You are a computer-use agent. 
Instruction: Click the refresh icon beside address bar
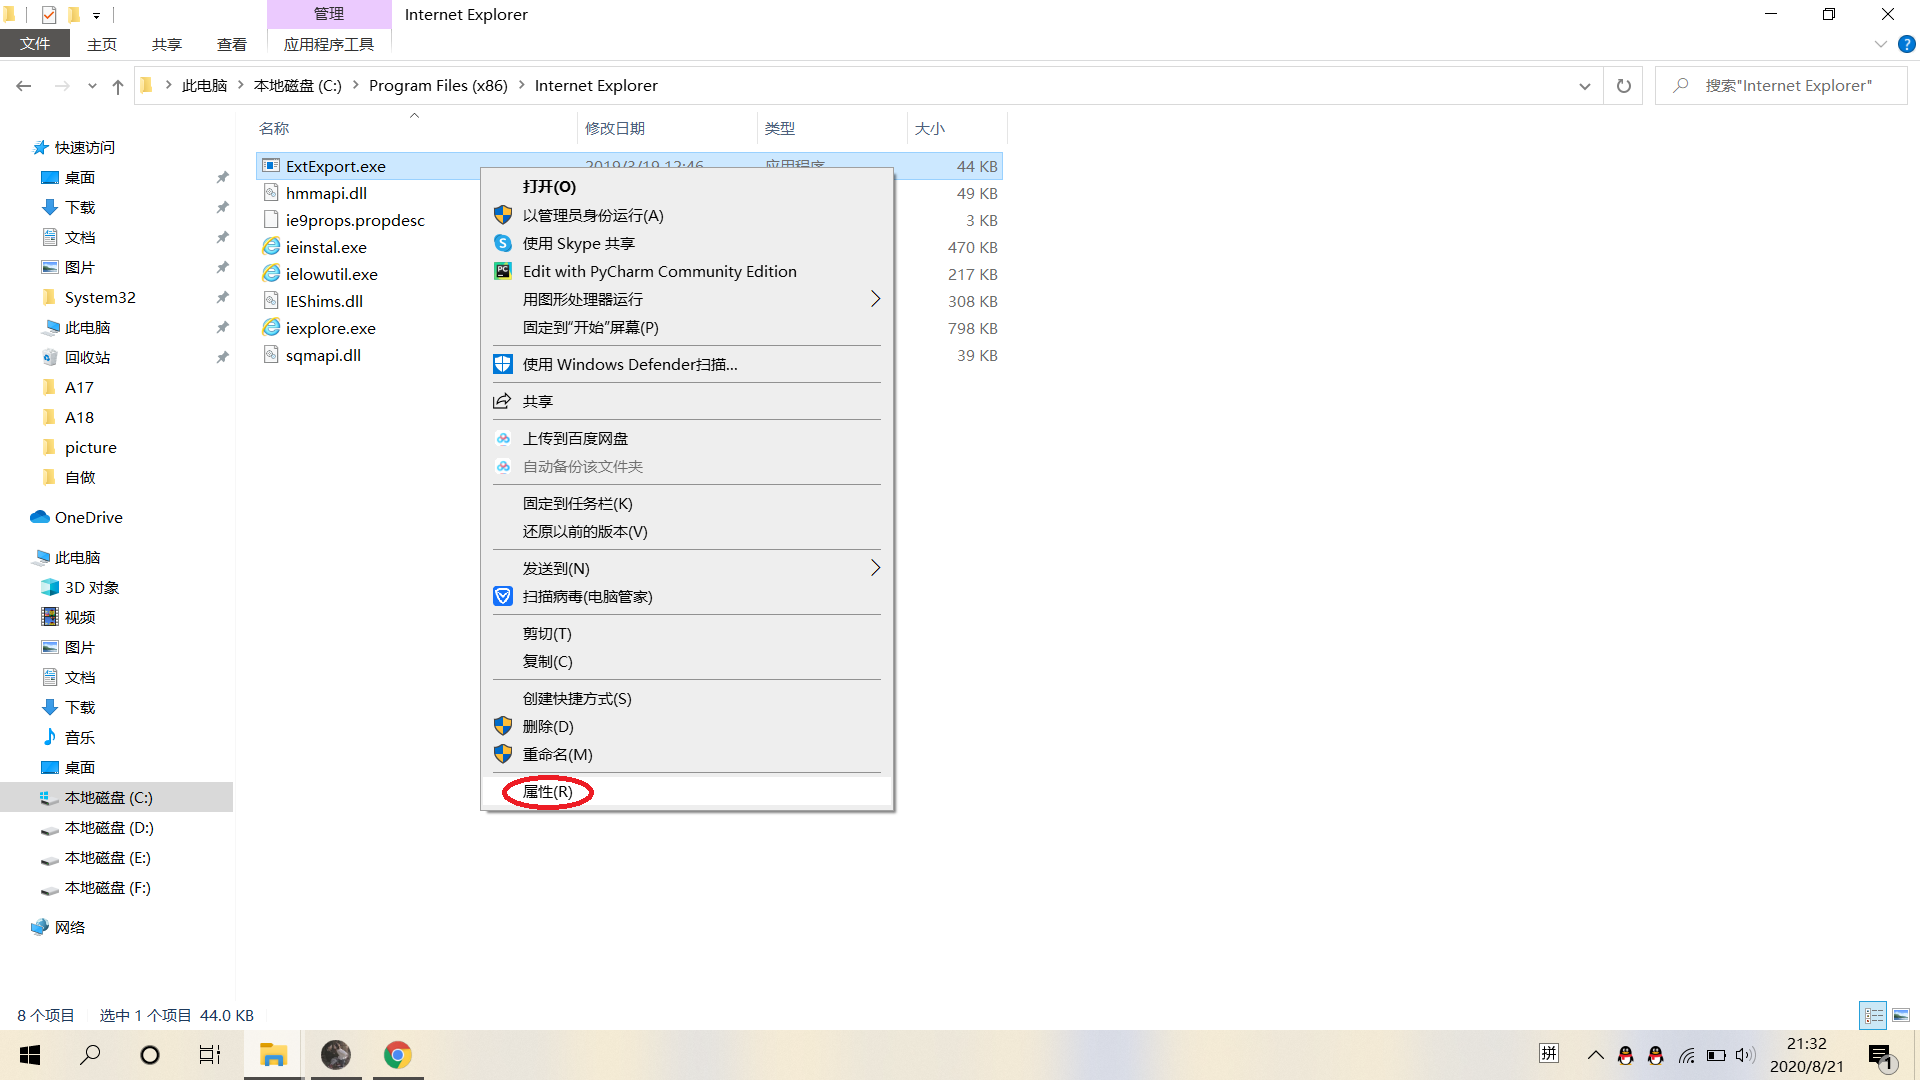(1623, 86)
